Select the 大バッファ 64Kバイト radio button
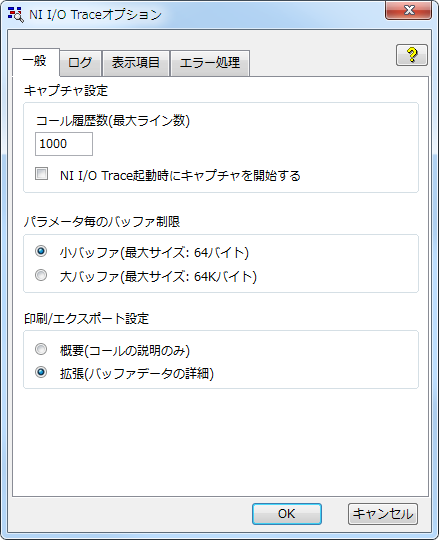 [x=41, y=275]
